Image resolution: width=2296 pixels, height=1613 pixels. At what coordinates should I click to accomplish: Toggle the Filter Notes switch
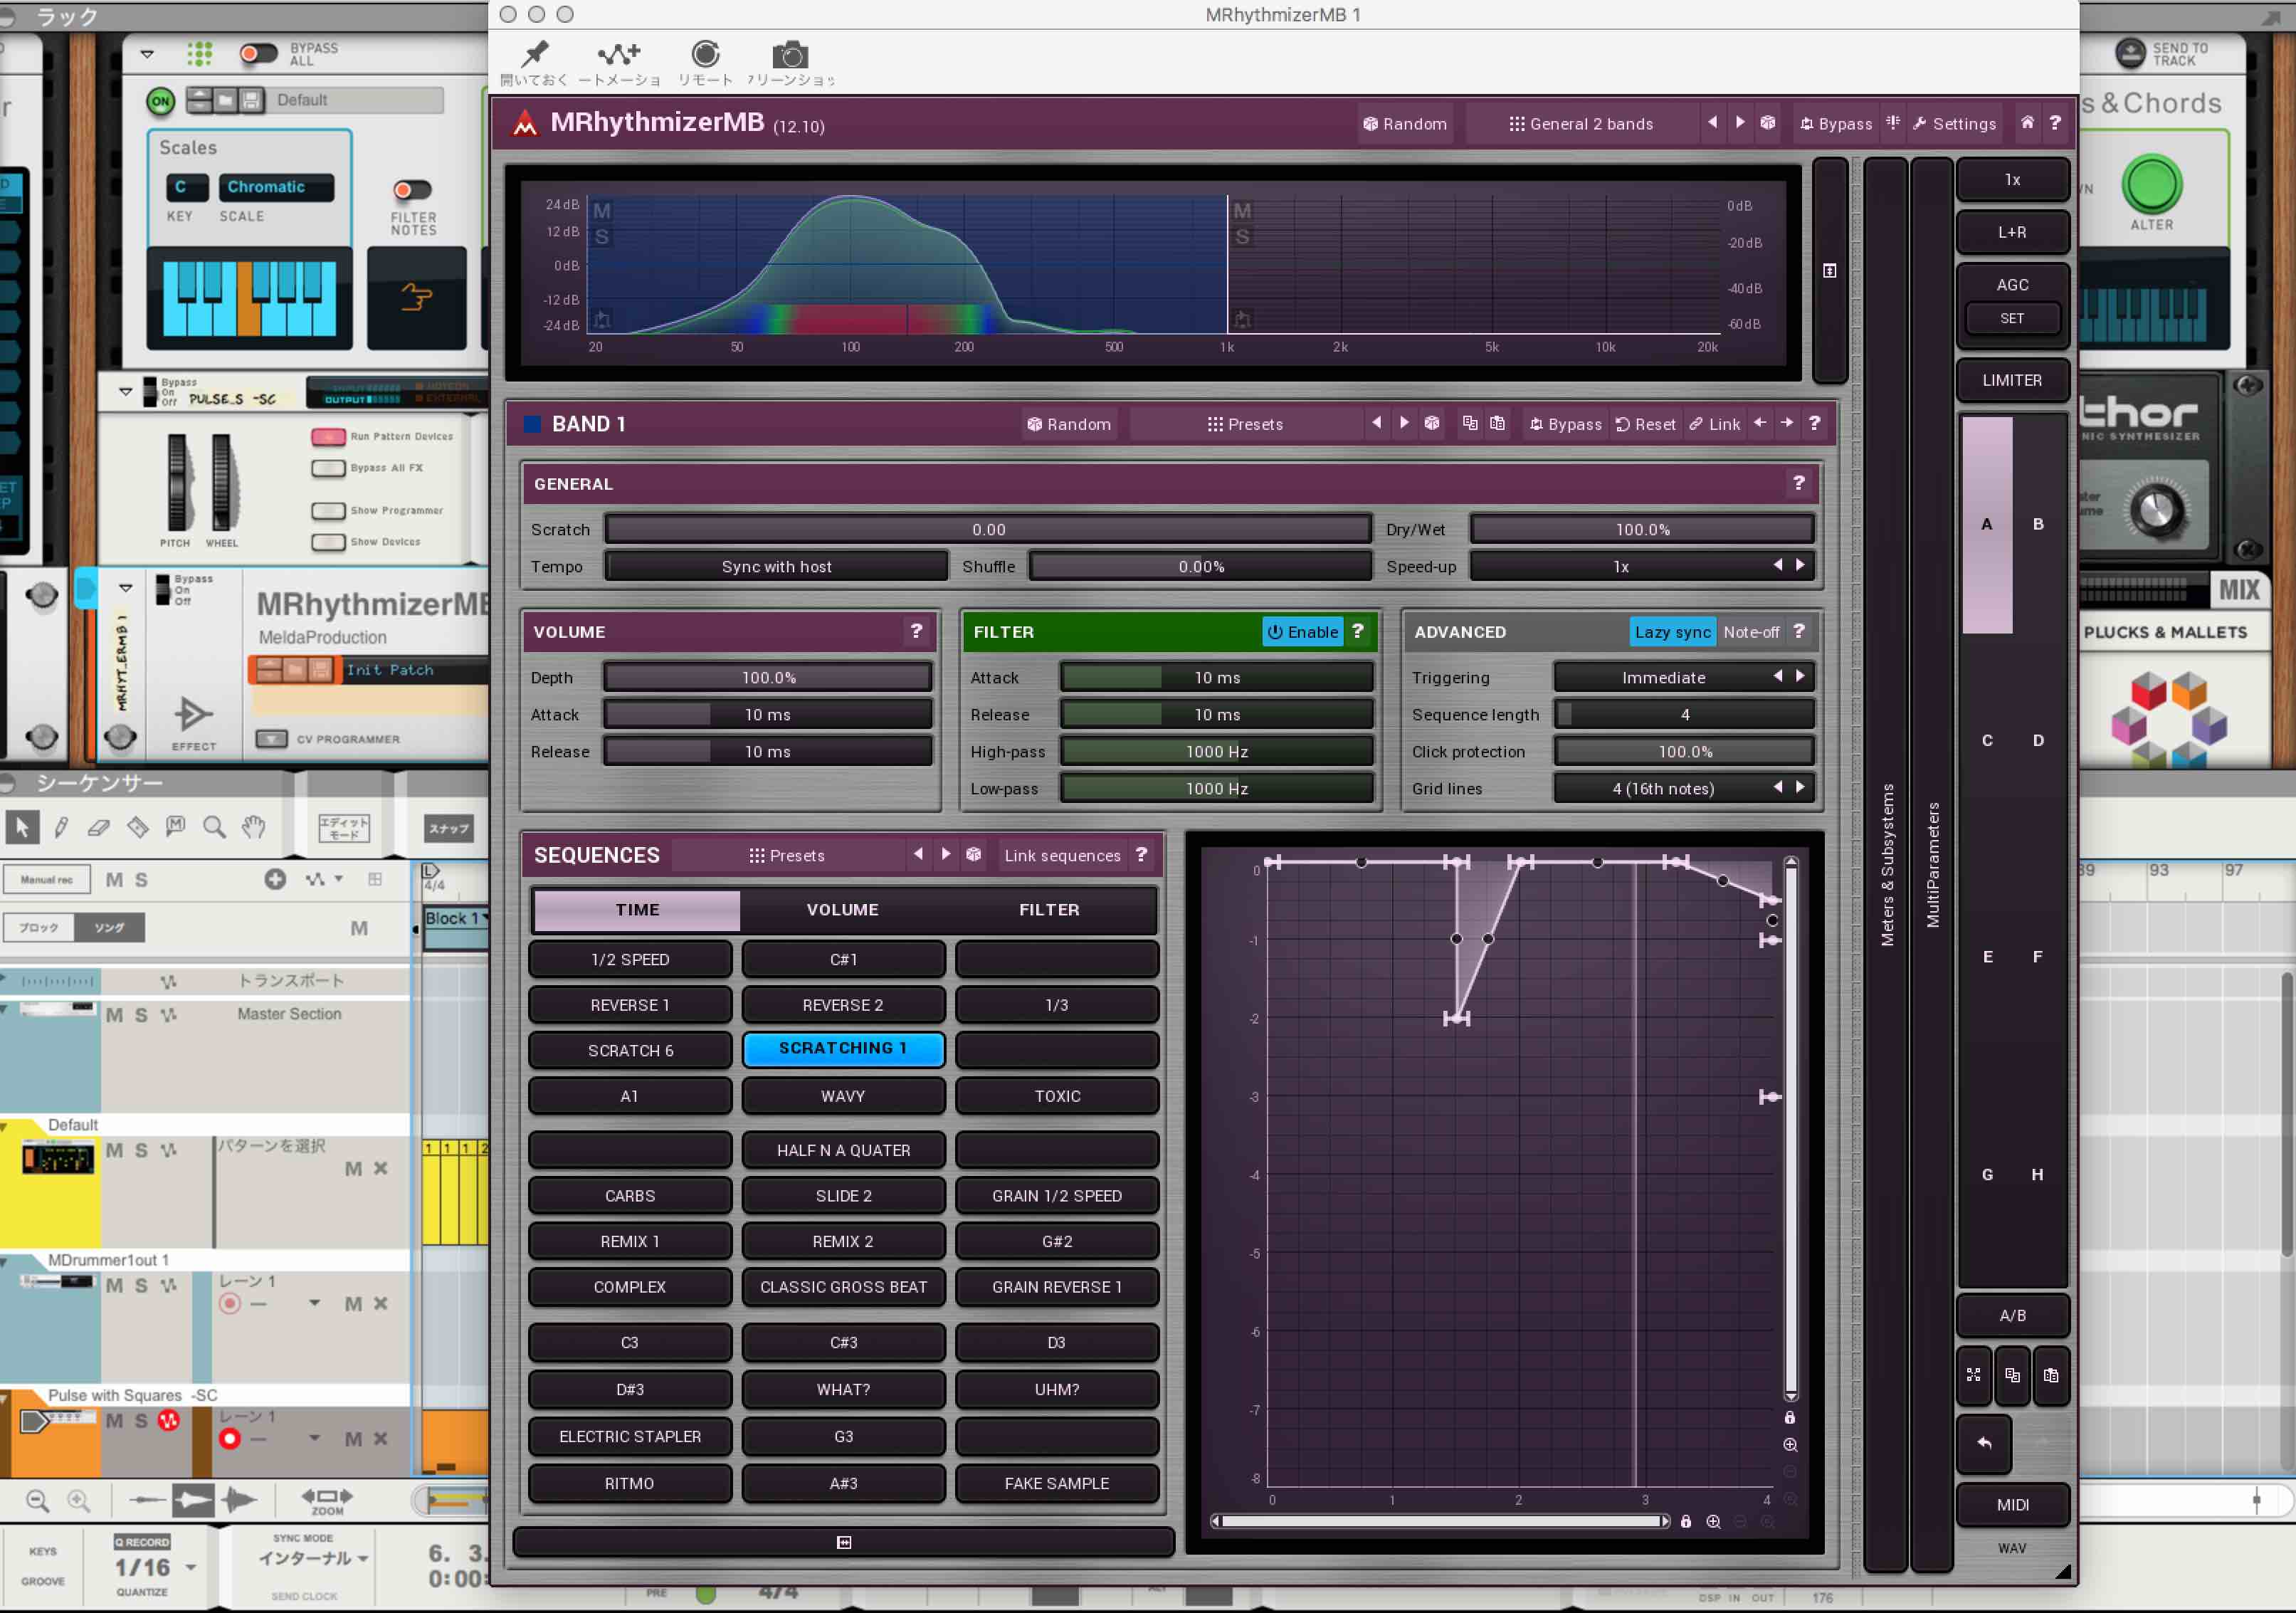[412, 190]
